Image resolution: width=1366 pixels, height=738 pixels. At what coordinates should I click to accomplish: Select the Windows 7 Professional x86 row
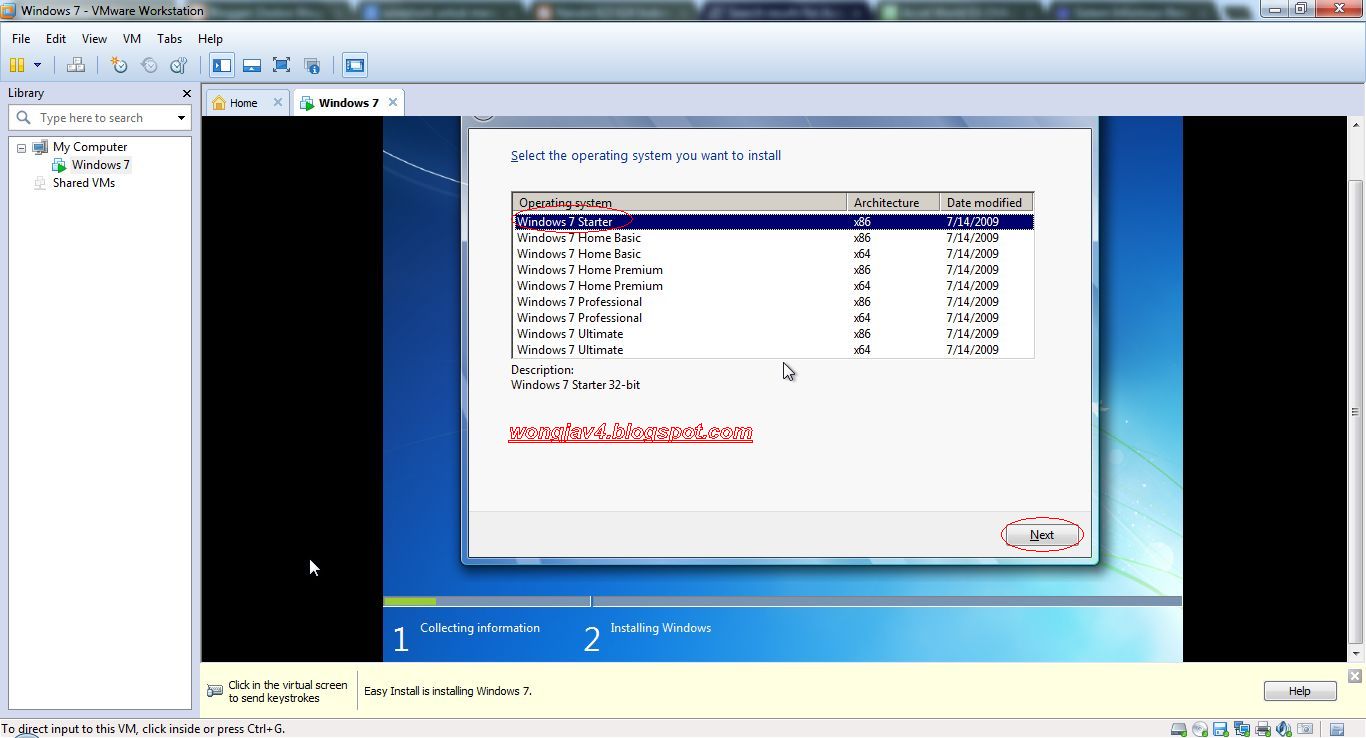[773, 302]
